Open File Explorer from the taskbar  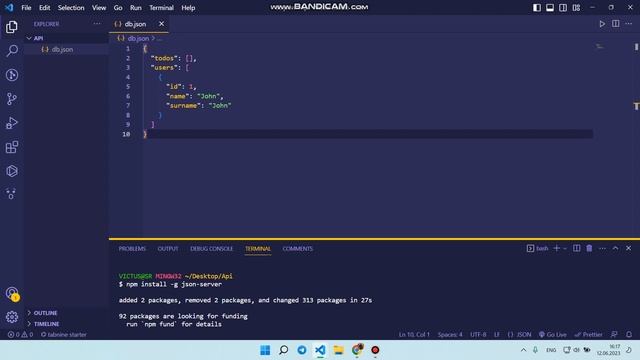[338, 350]
